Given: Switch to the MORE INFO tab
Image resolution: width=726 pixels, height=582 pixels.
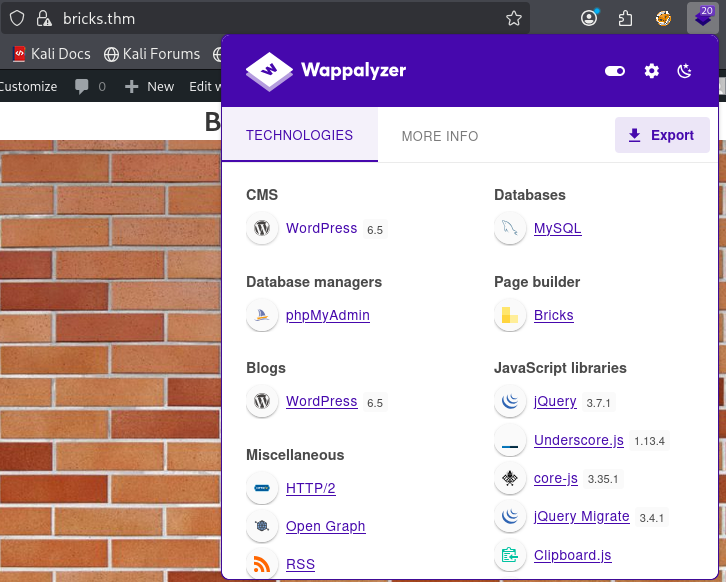Looking at the screenshot, I should pos(440,136).
